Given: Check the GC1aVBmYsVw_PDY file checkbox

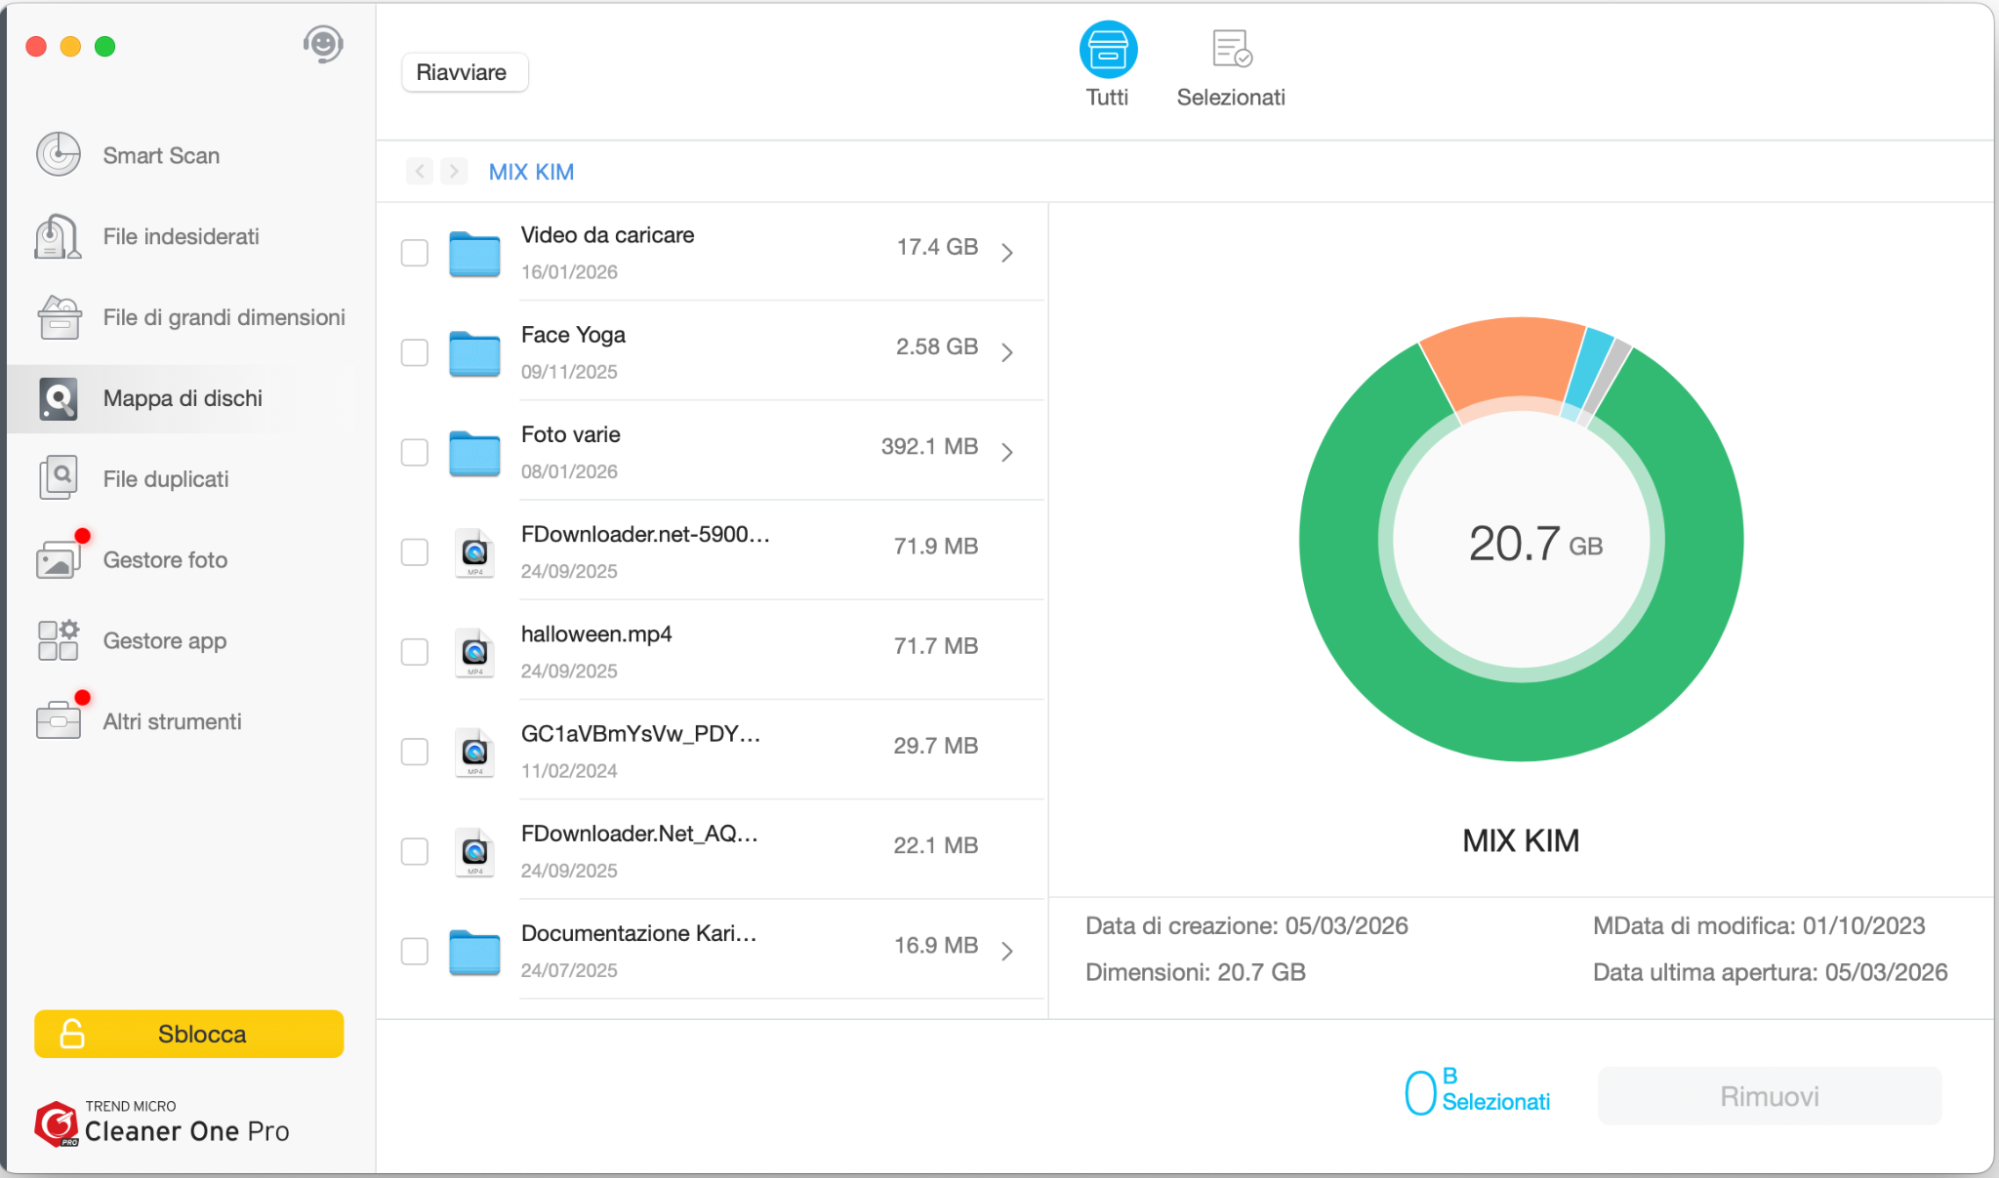Looking at the screenshot, I should [415, 752].
